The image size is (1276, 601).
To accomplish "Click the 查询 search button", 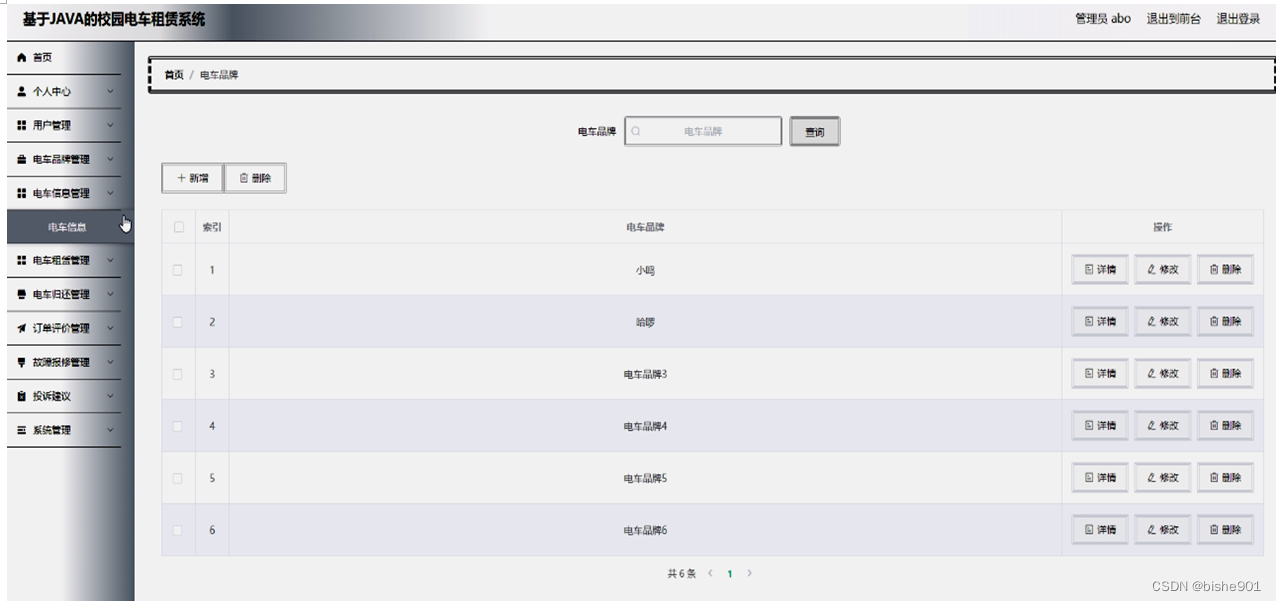I will [x=815, y=132].
